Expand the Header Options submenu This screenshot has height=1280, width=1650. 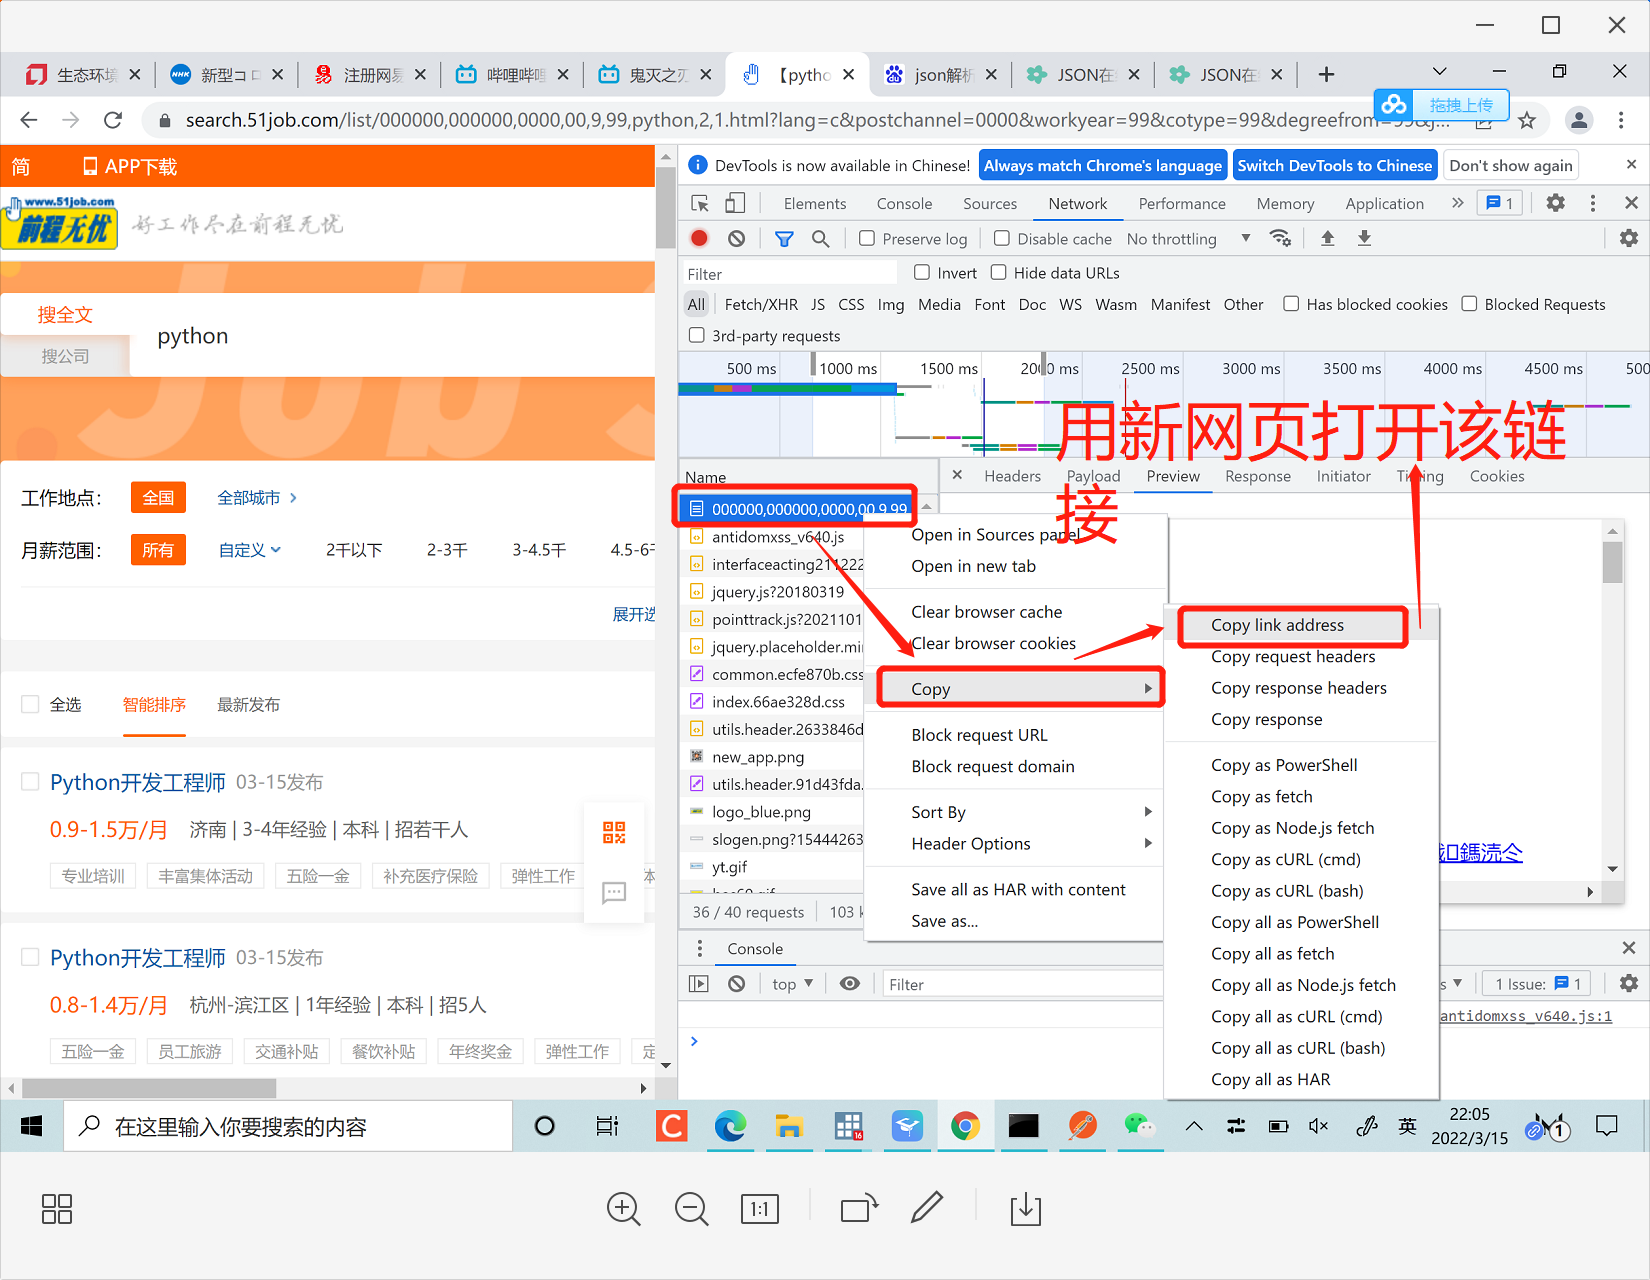click(1014, 844)
